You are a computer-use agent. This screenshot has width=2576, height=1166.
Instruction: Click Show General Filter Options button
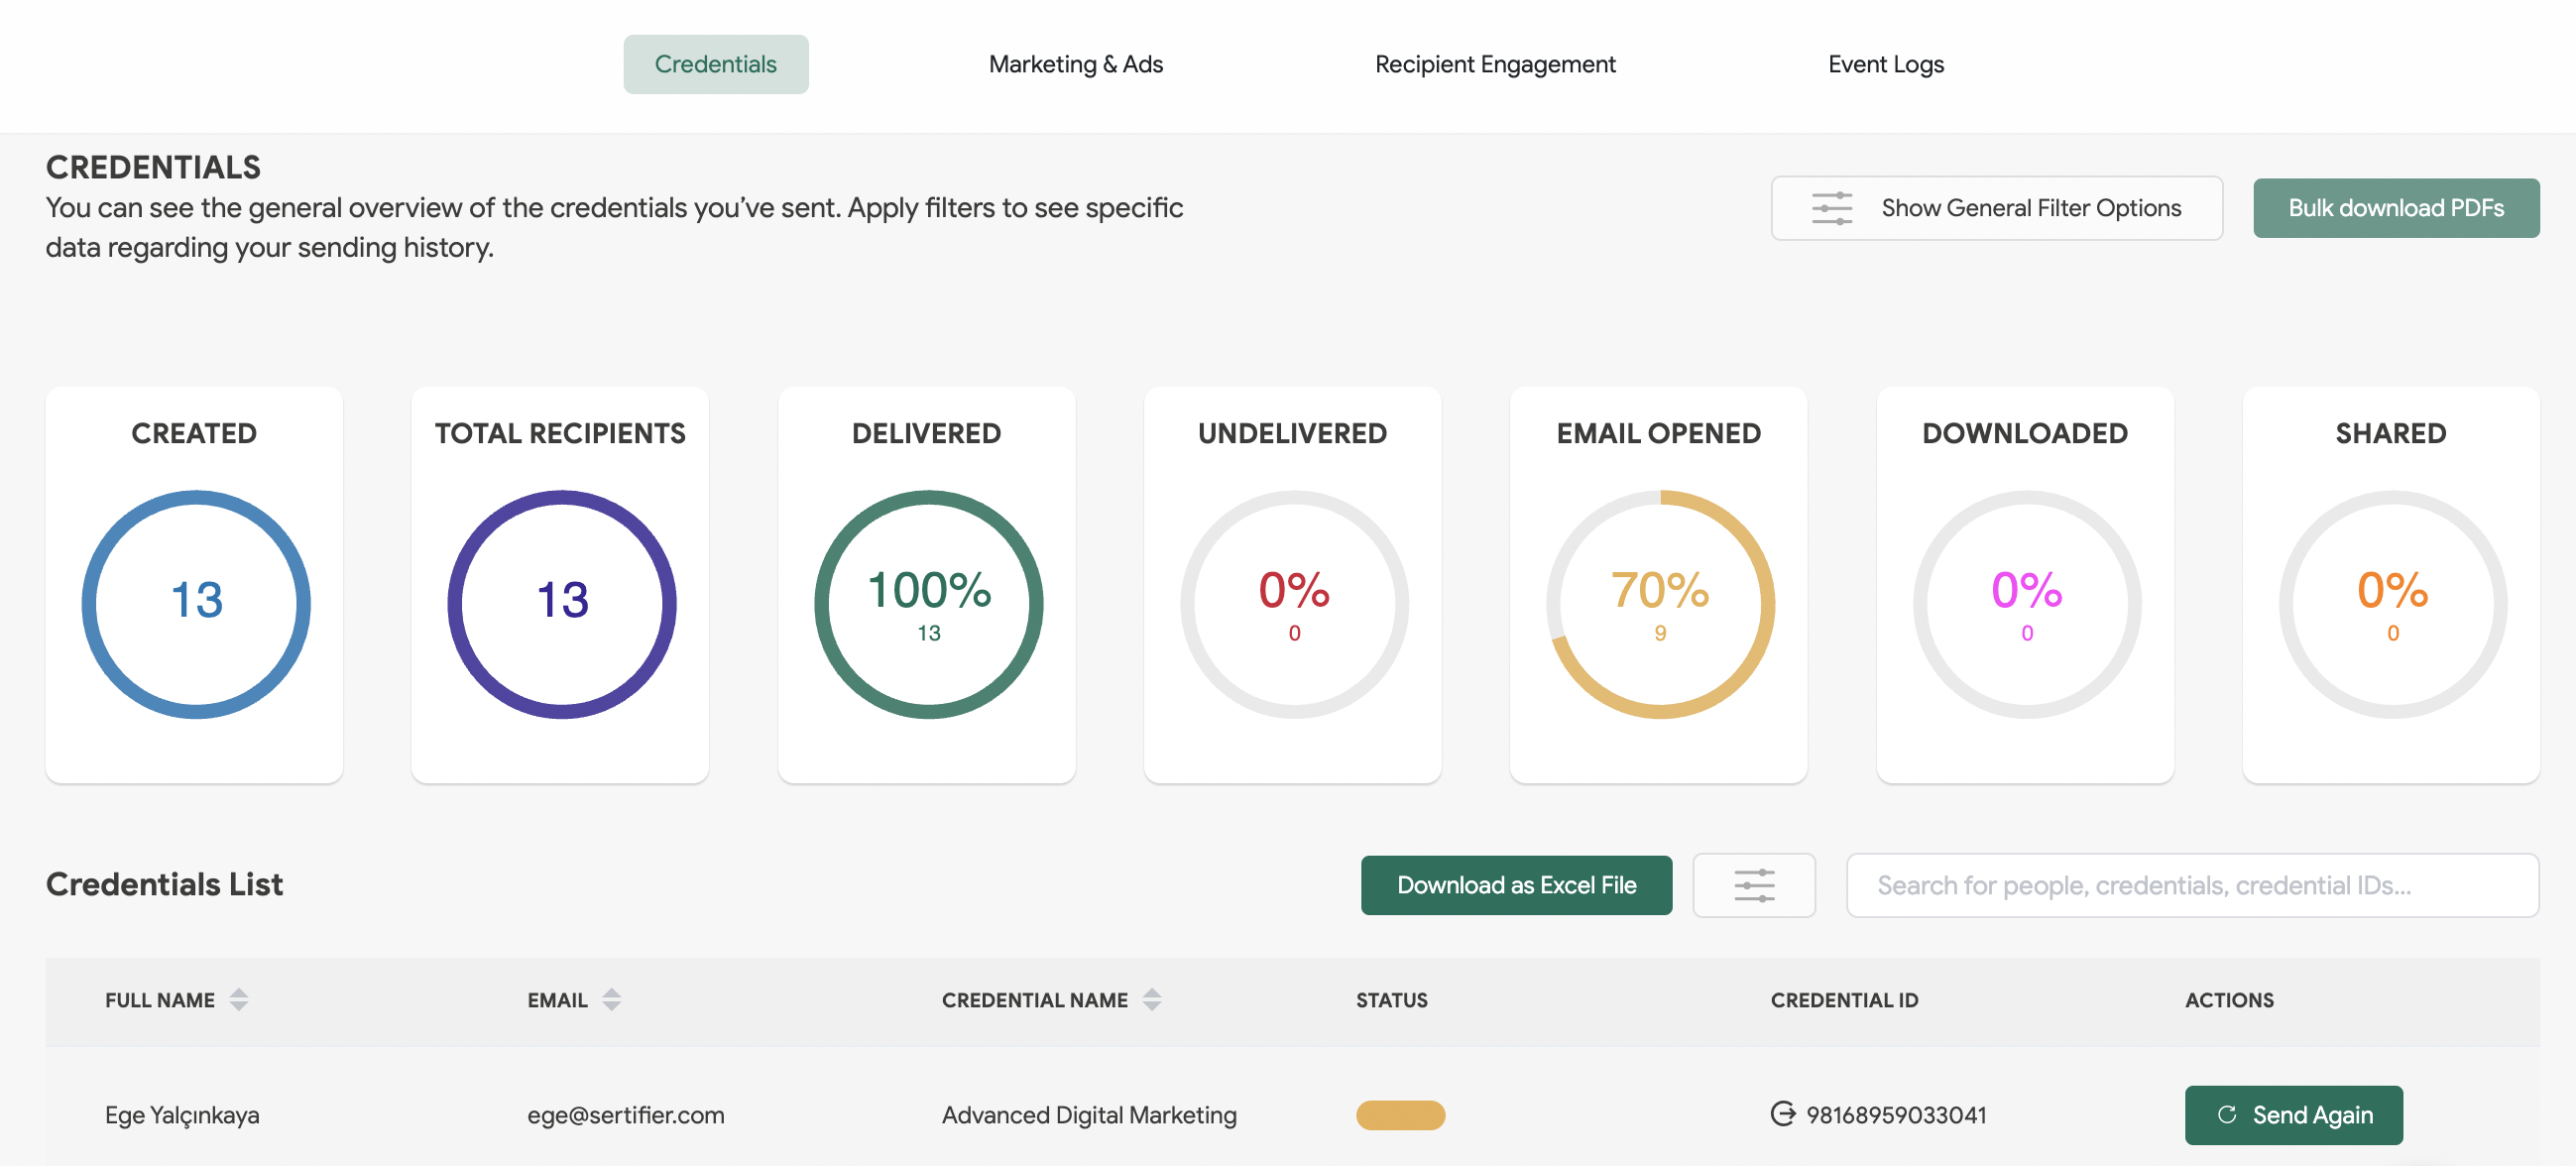(x=1996, y=208)
